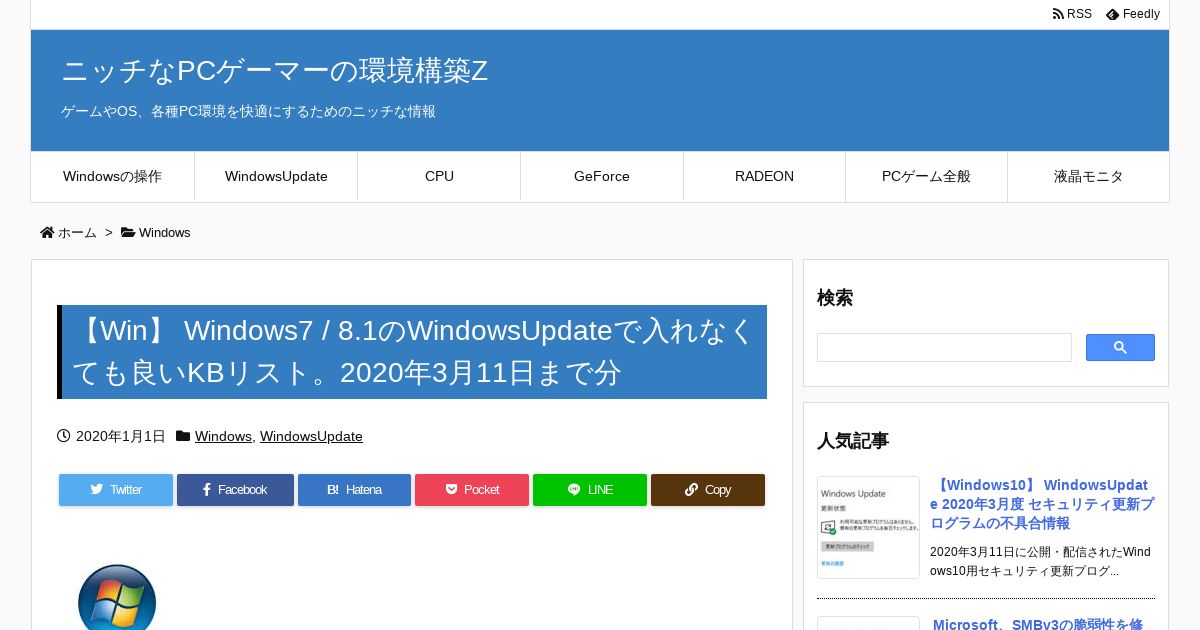Image resolution: width=1200 pixels, height=630 pixels.
Task: Copy the article link with Copy button
Action: click(x=708, y=490)
